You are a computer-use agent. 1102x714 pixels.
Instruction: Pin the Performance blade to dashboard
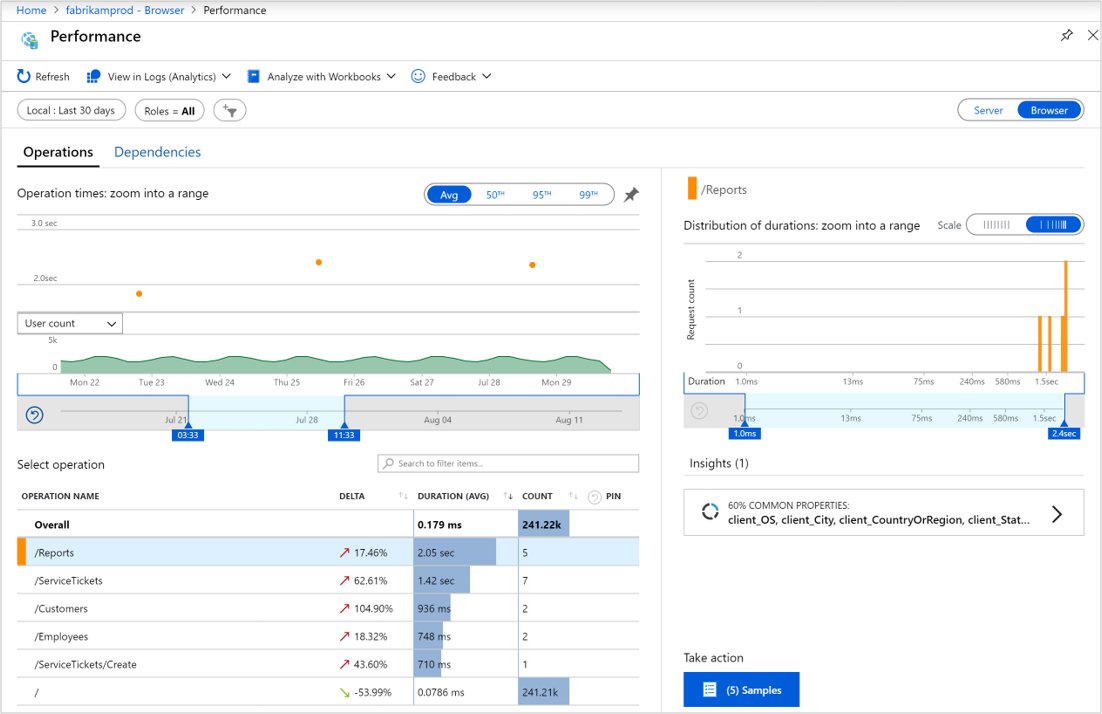coord(1066,35)
